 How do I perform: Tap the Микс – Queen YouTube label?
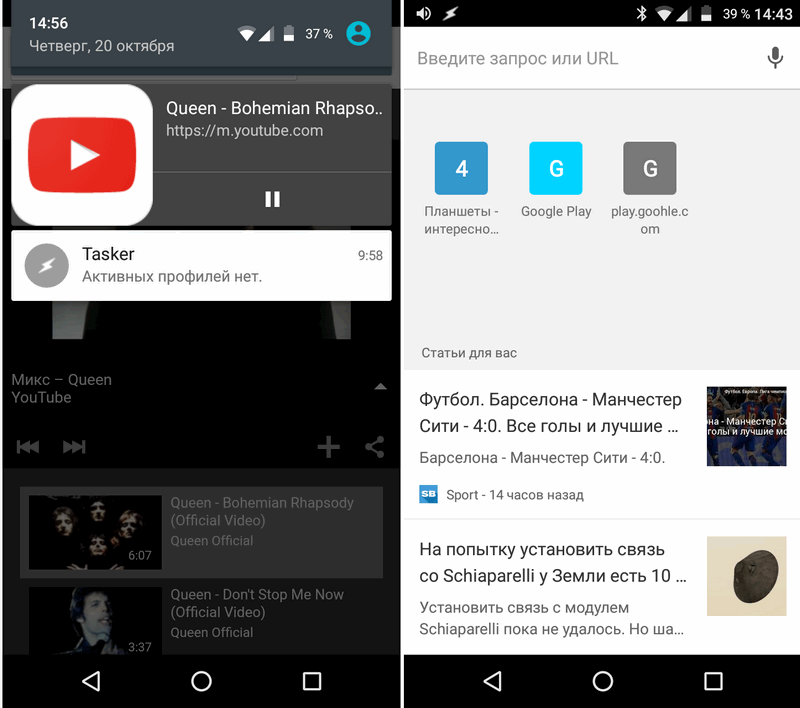coord(62,388)
